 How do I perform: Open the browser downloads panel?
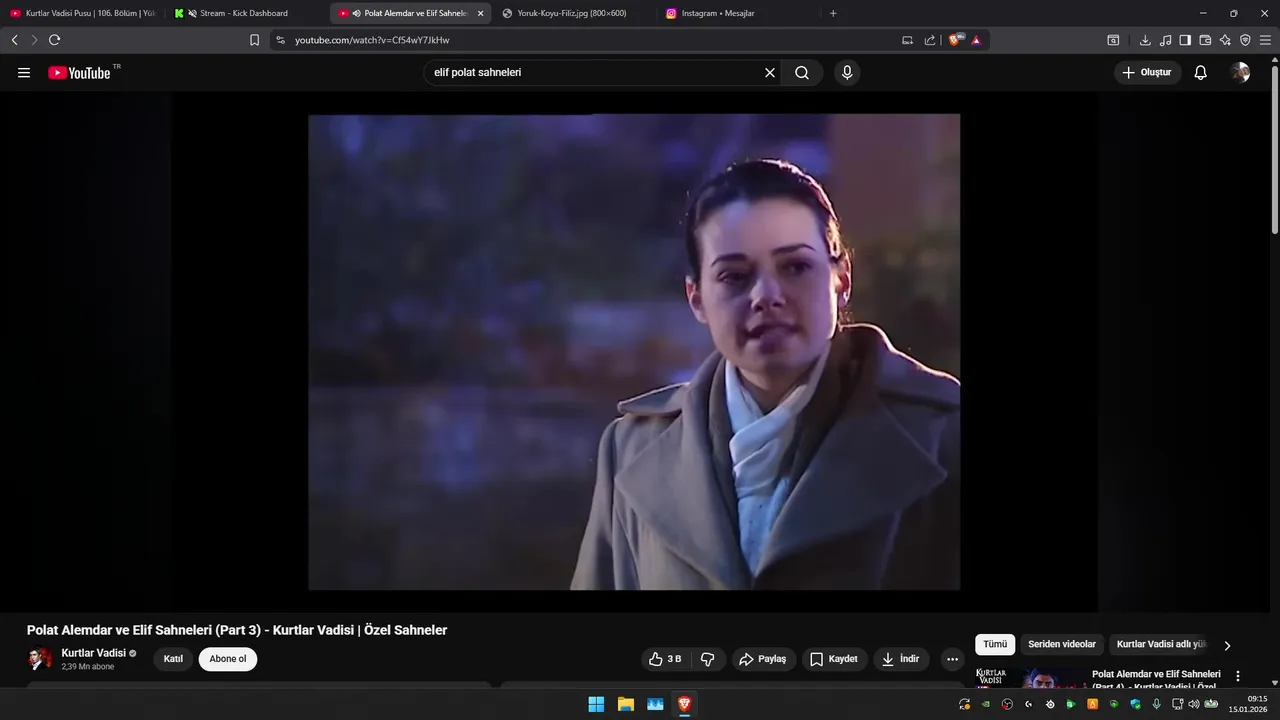[x=1145, y=40]
